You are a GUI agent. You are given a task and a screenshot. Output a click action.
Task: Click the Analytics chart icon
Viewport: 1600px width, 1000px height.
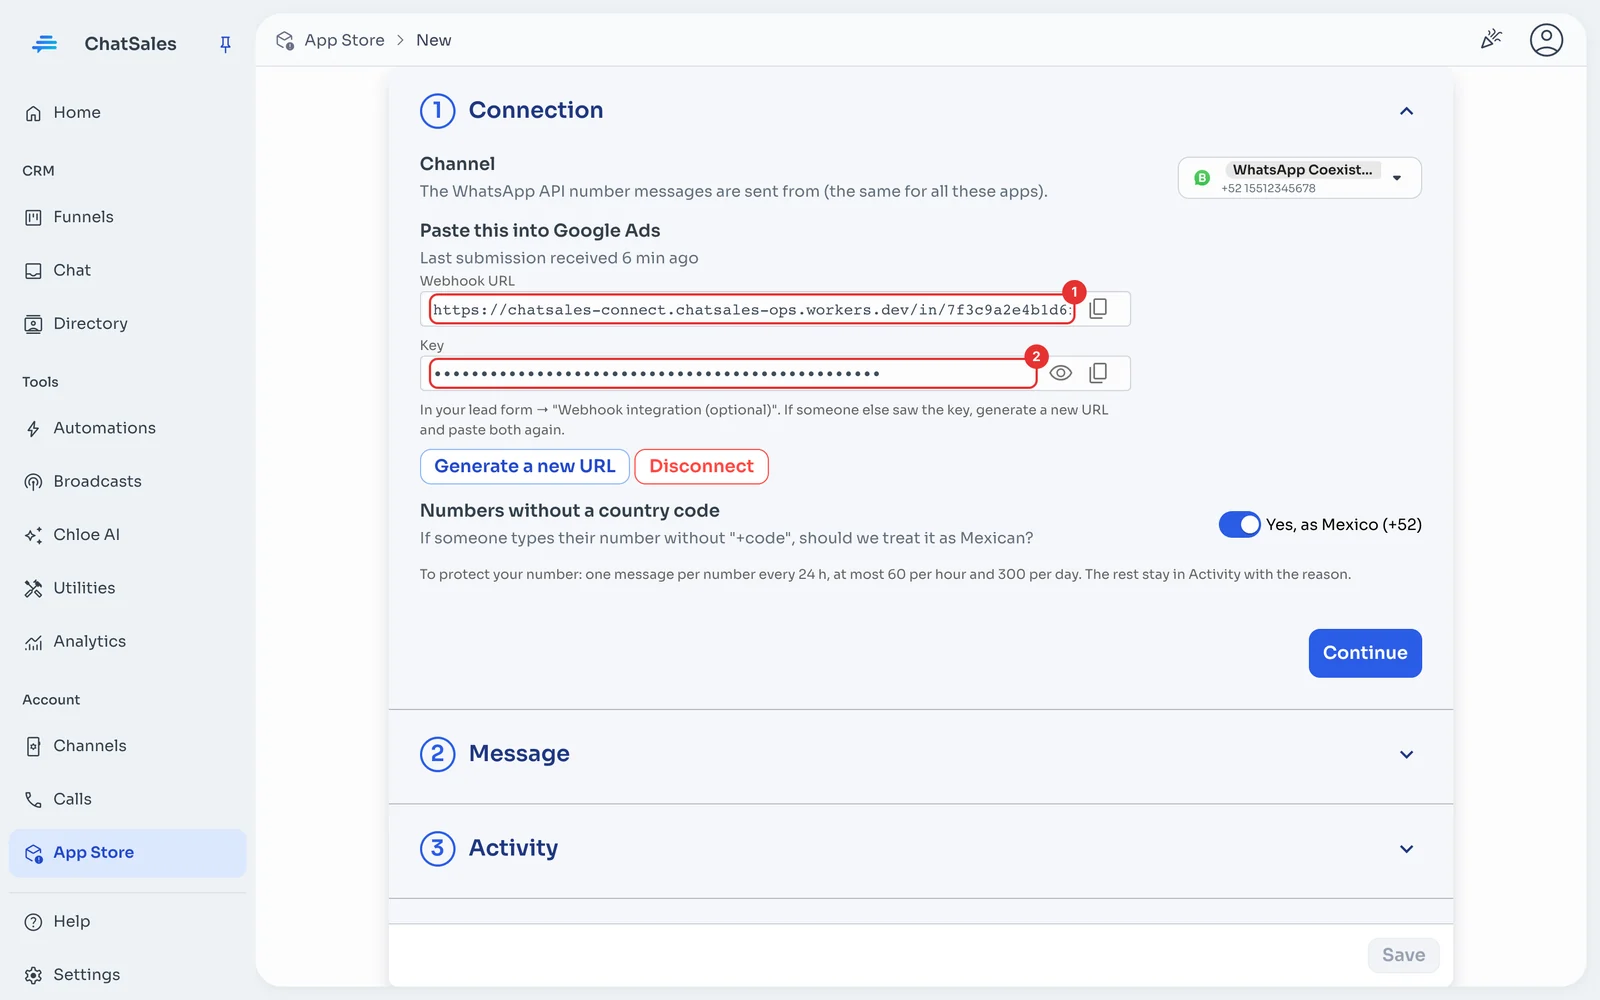pyautogui.click(x=33, y=642)
